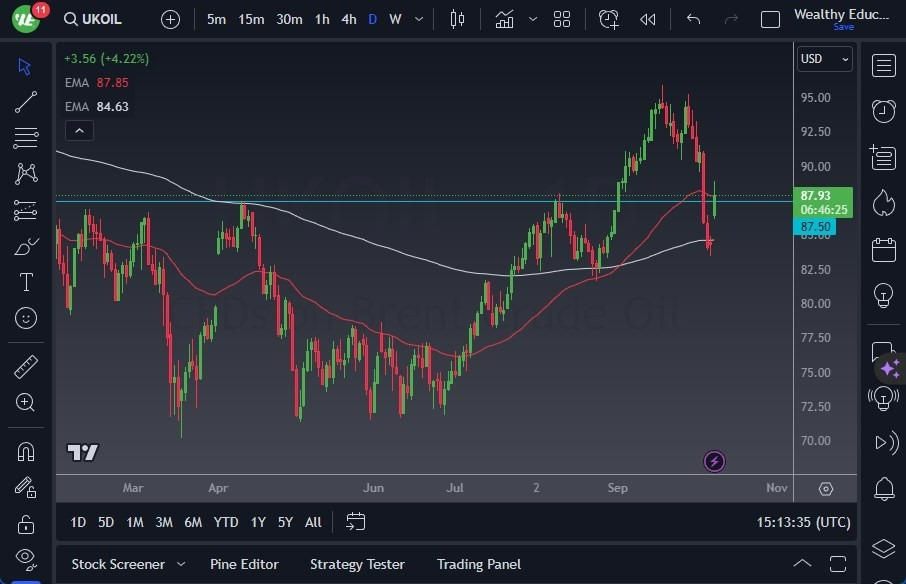Viewport: 906px width, 584px height.
Task: Select the Text annotation tool
Action: (x=26, y=282)
